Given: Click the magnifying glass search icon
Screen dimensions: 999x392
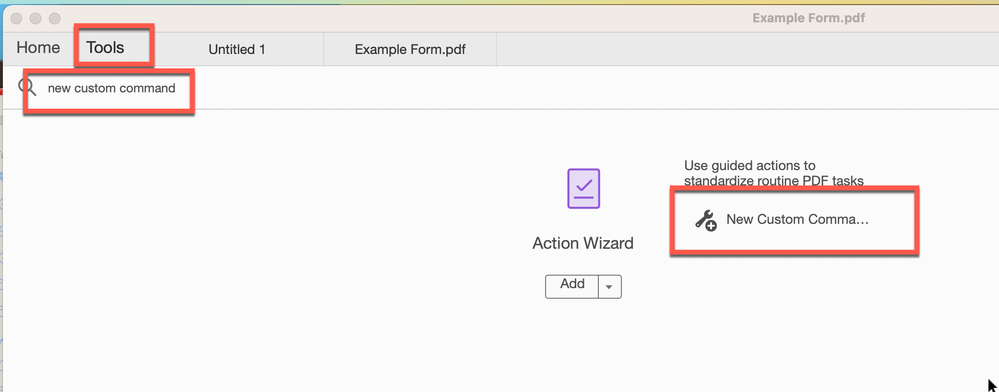Looking at the screenshot, I should tap(27, 87).
